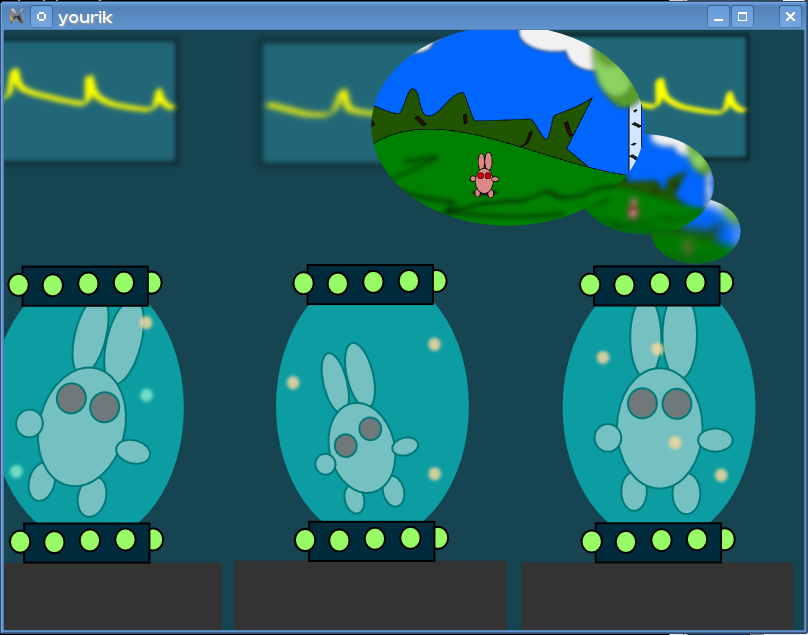Click the left heartbeat monitor screen
Viewport: 808px width, 635px height.
[x=88, y=100]
